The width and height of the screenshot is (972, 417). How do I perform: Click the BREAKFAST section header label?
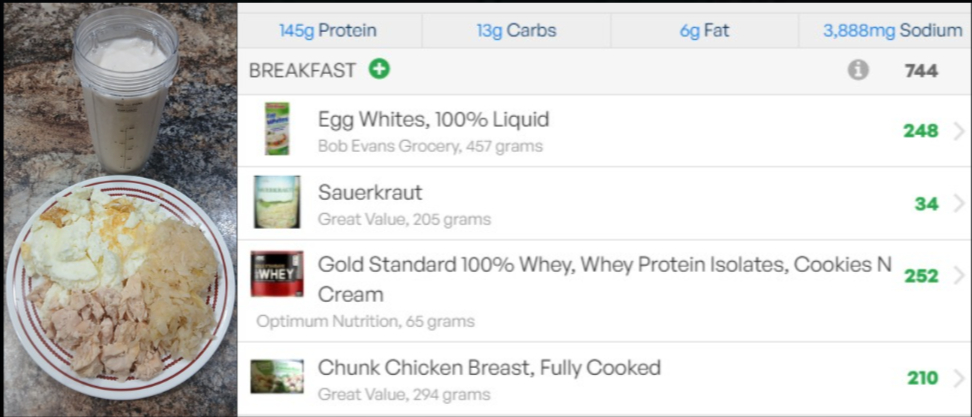click(302, 71)
